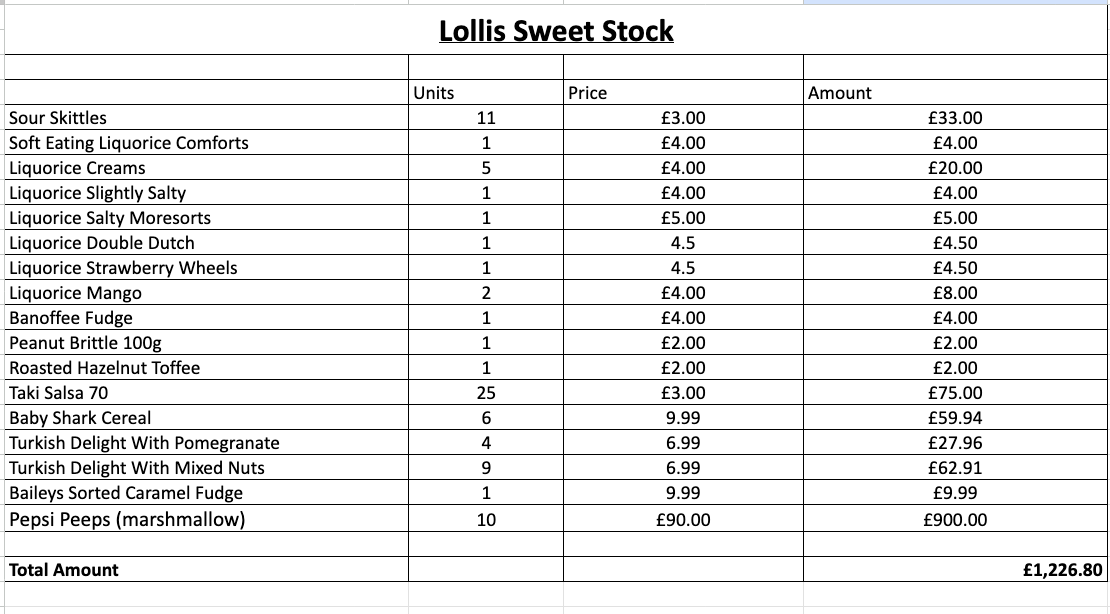
Task: Select the Sour Skittles item cell
Action: pos(58,118)
